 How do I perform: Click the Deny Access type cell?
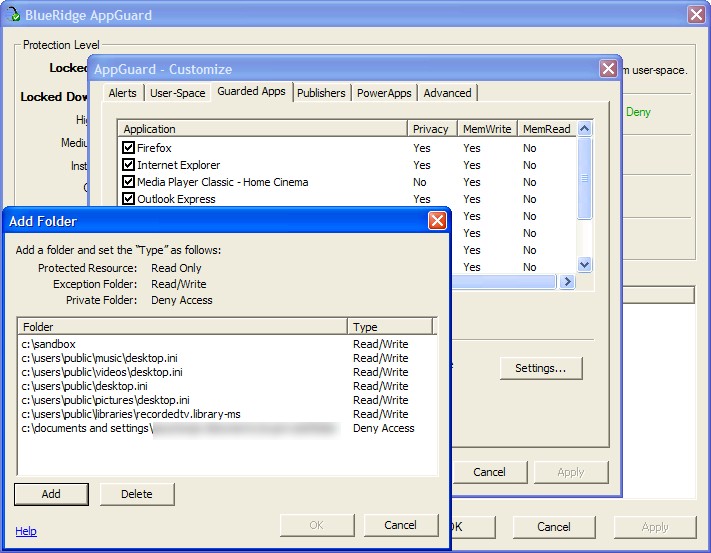click(384, 428)
